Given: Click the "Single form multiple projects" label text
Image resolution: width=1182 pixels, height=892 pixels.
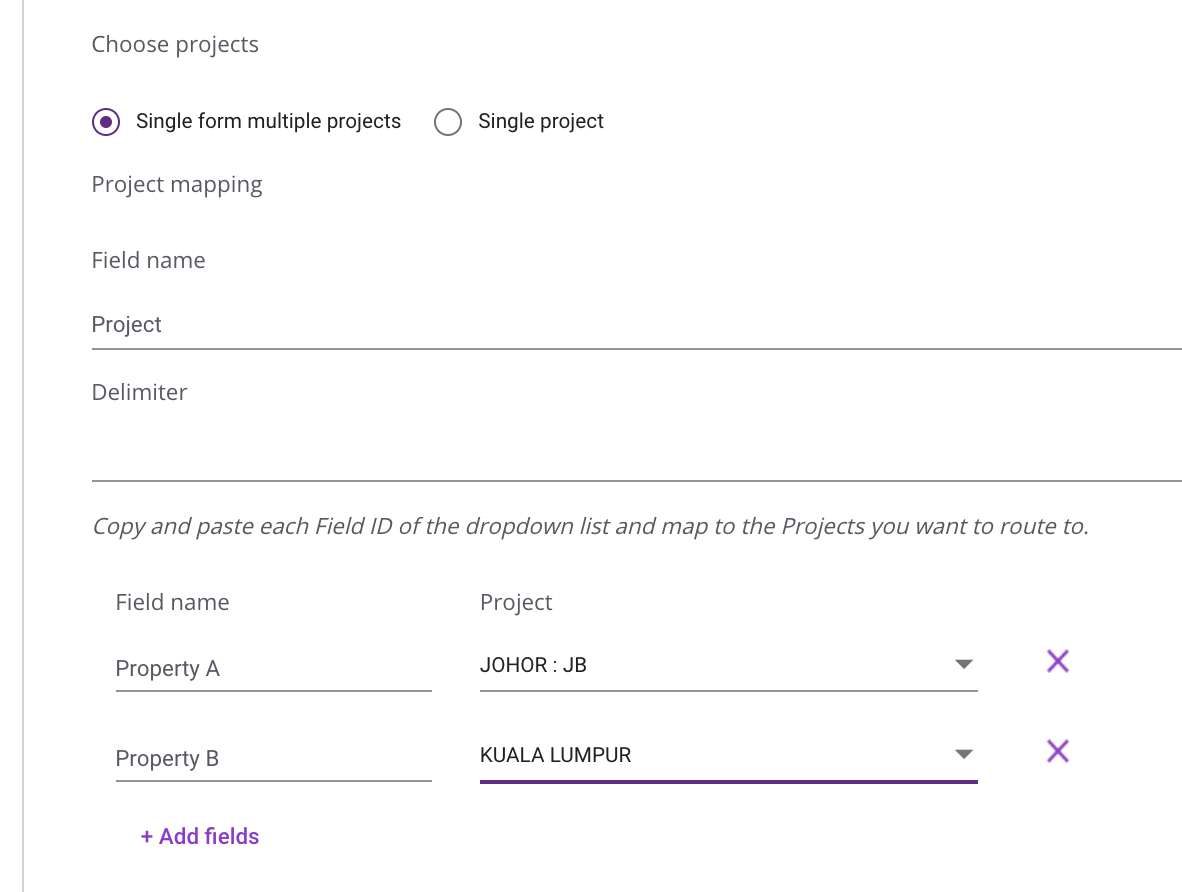Looking at the screenshot, I should (x=268, y=122).
